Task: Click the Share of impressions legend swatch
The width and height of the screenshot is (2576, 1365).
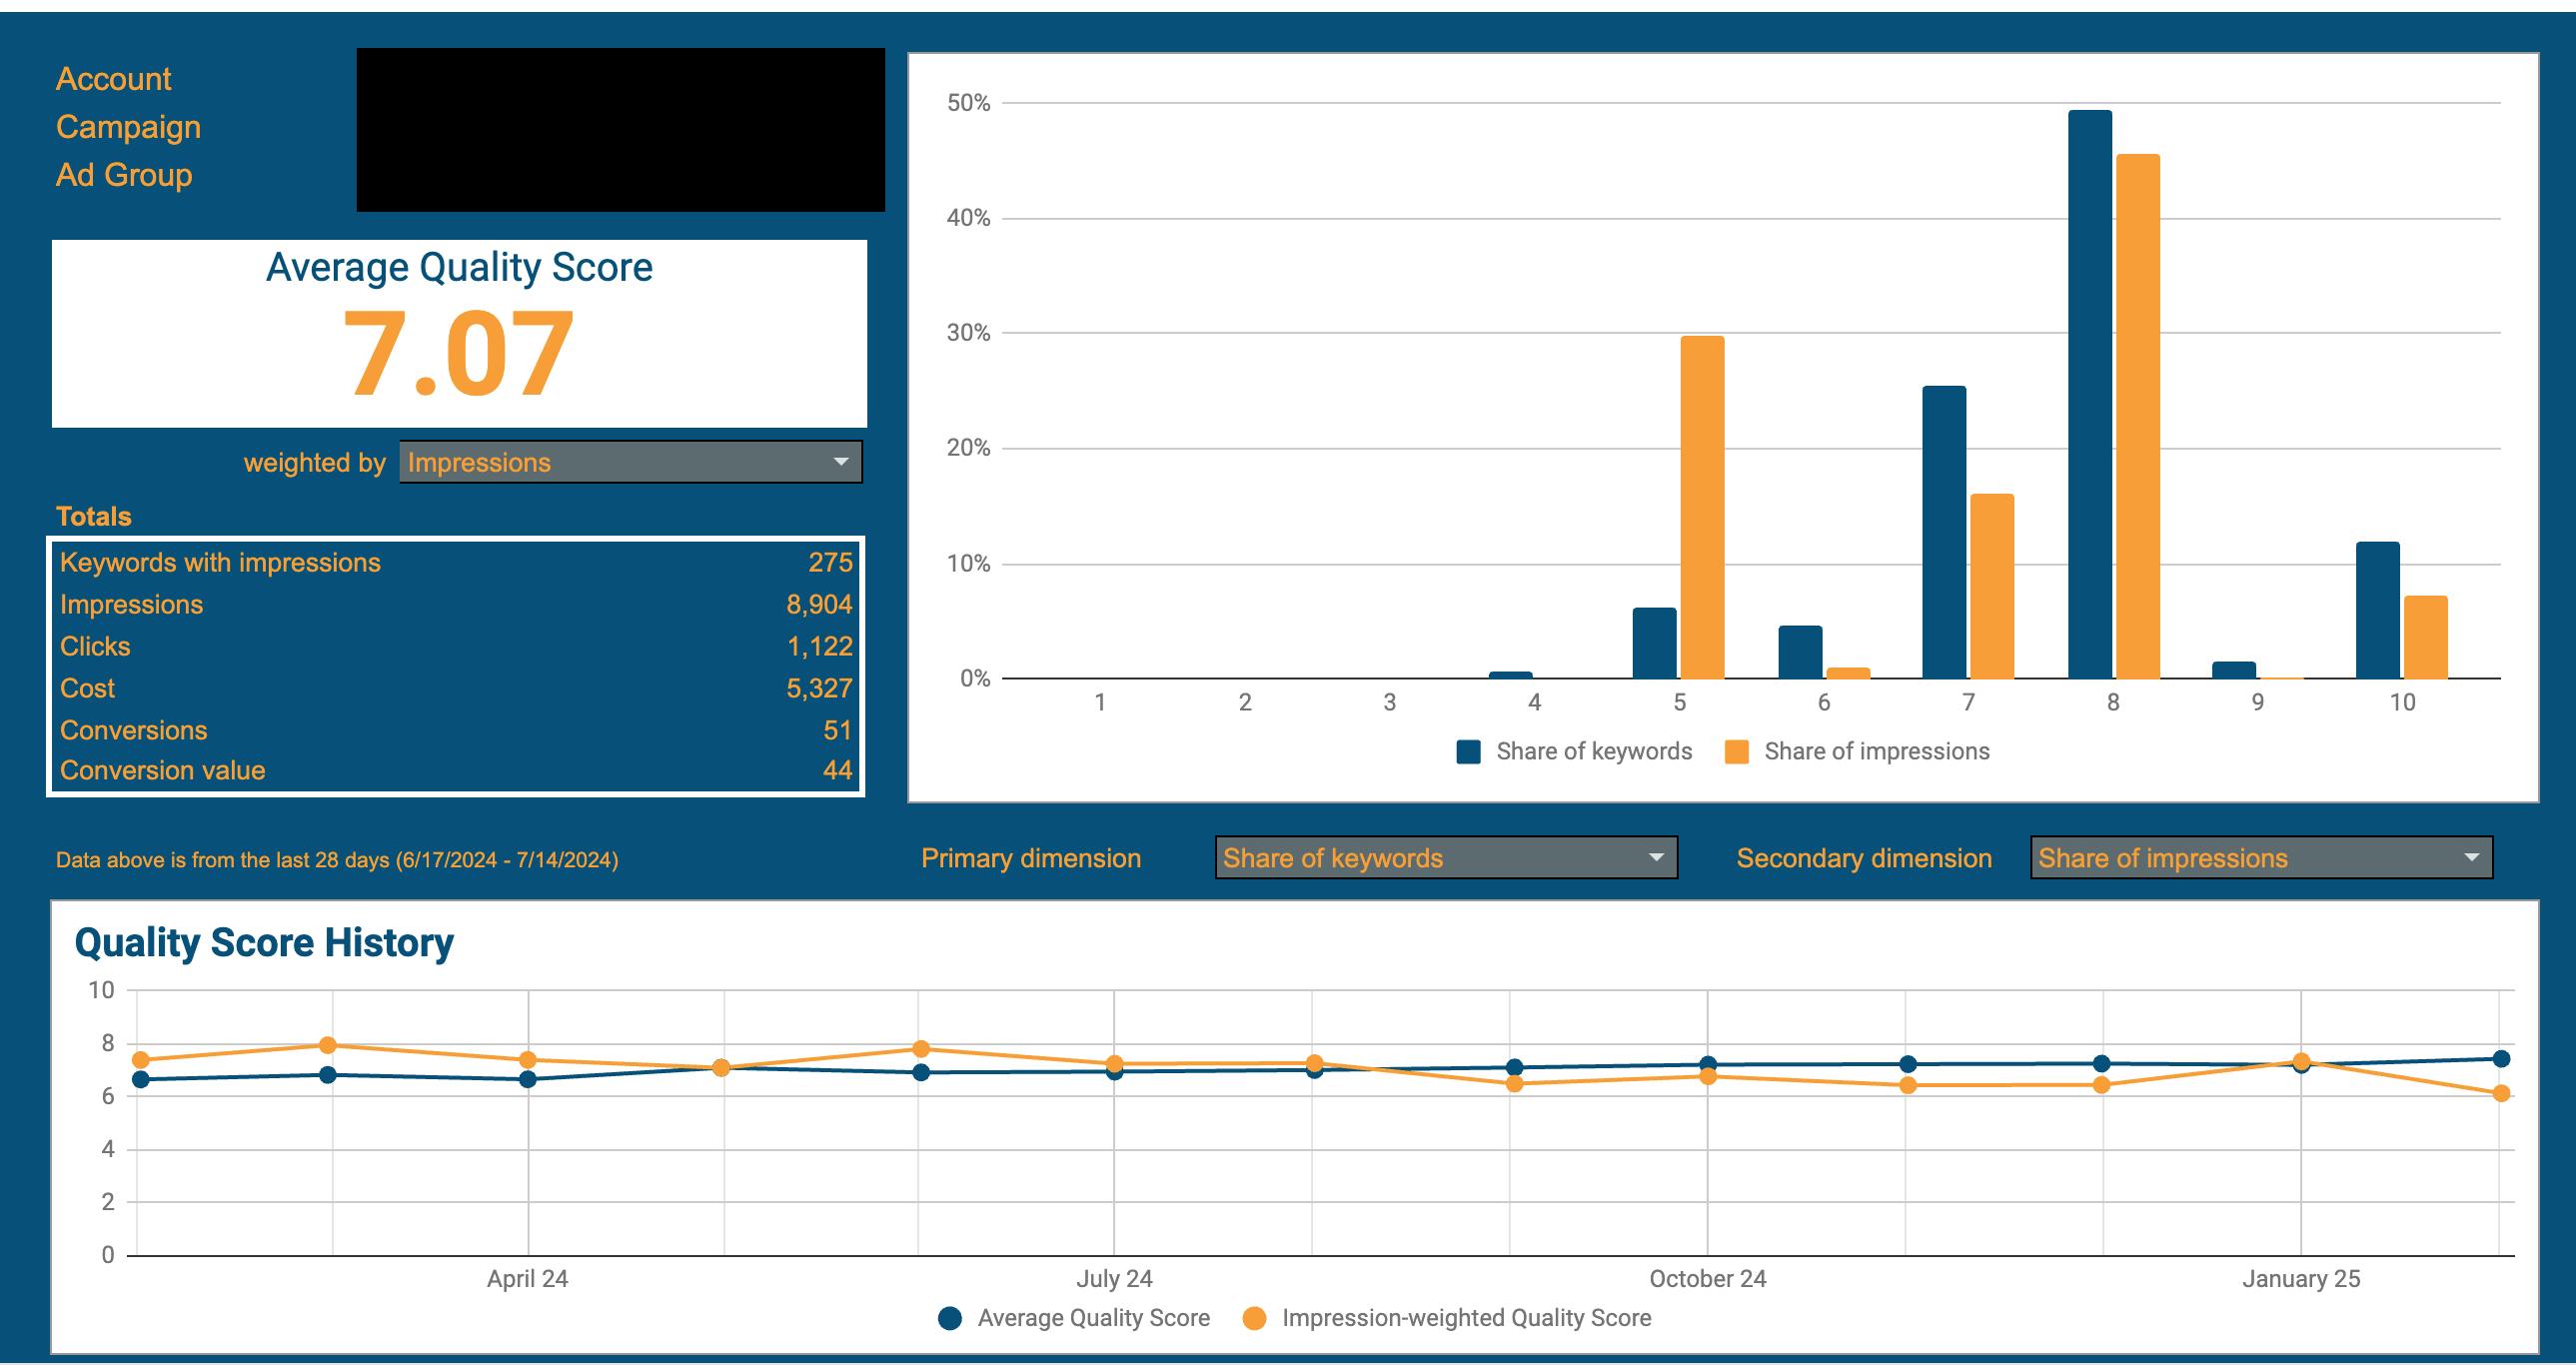Action: (1737, 752)
